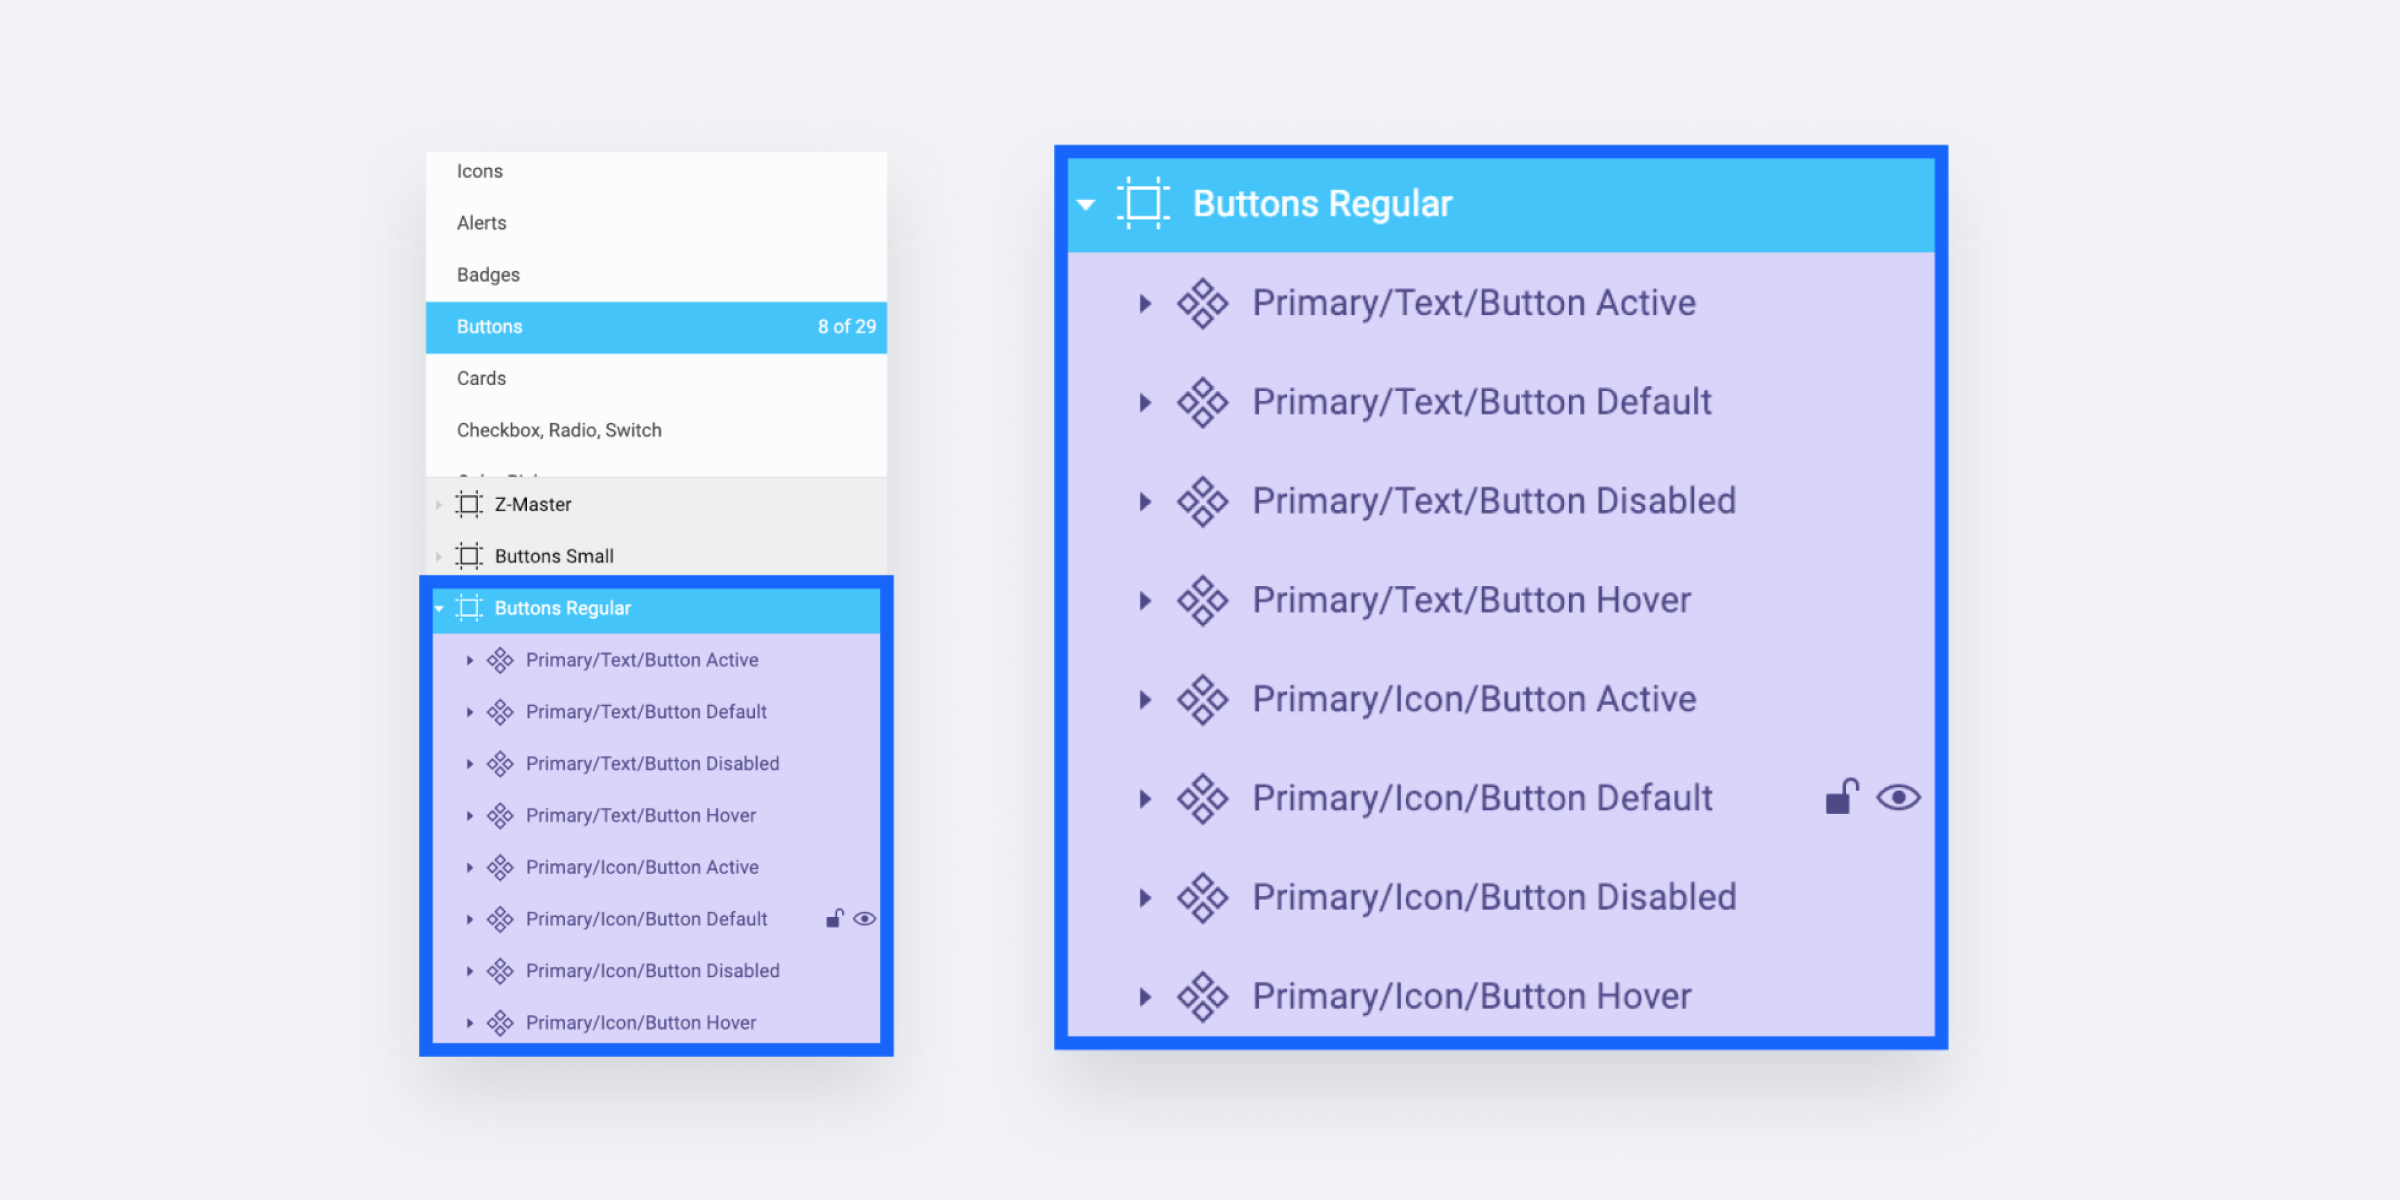Click the unlock icon on Primary/Icon/Button Default
The image size is (2400, 1200).
[x=834, y=918]
